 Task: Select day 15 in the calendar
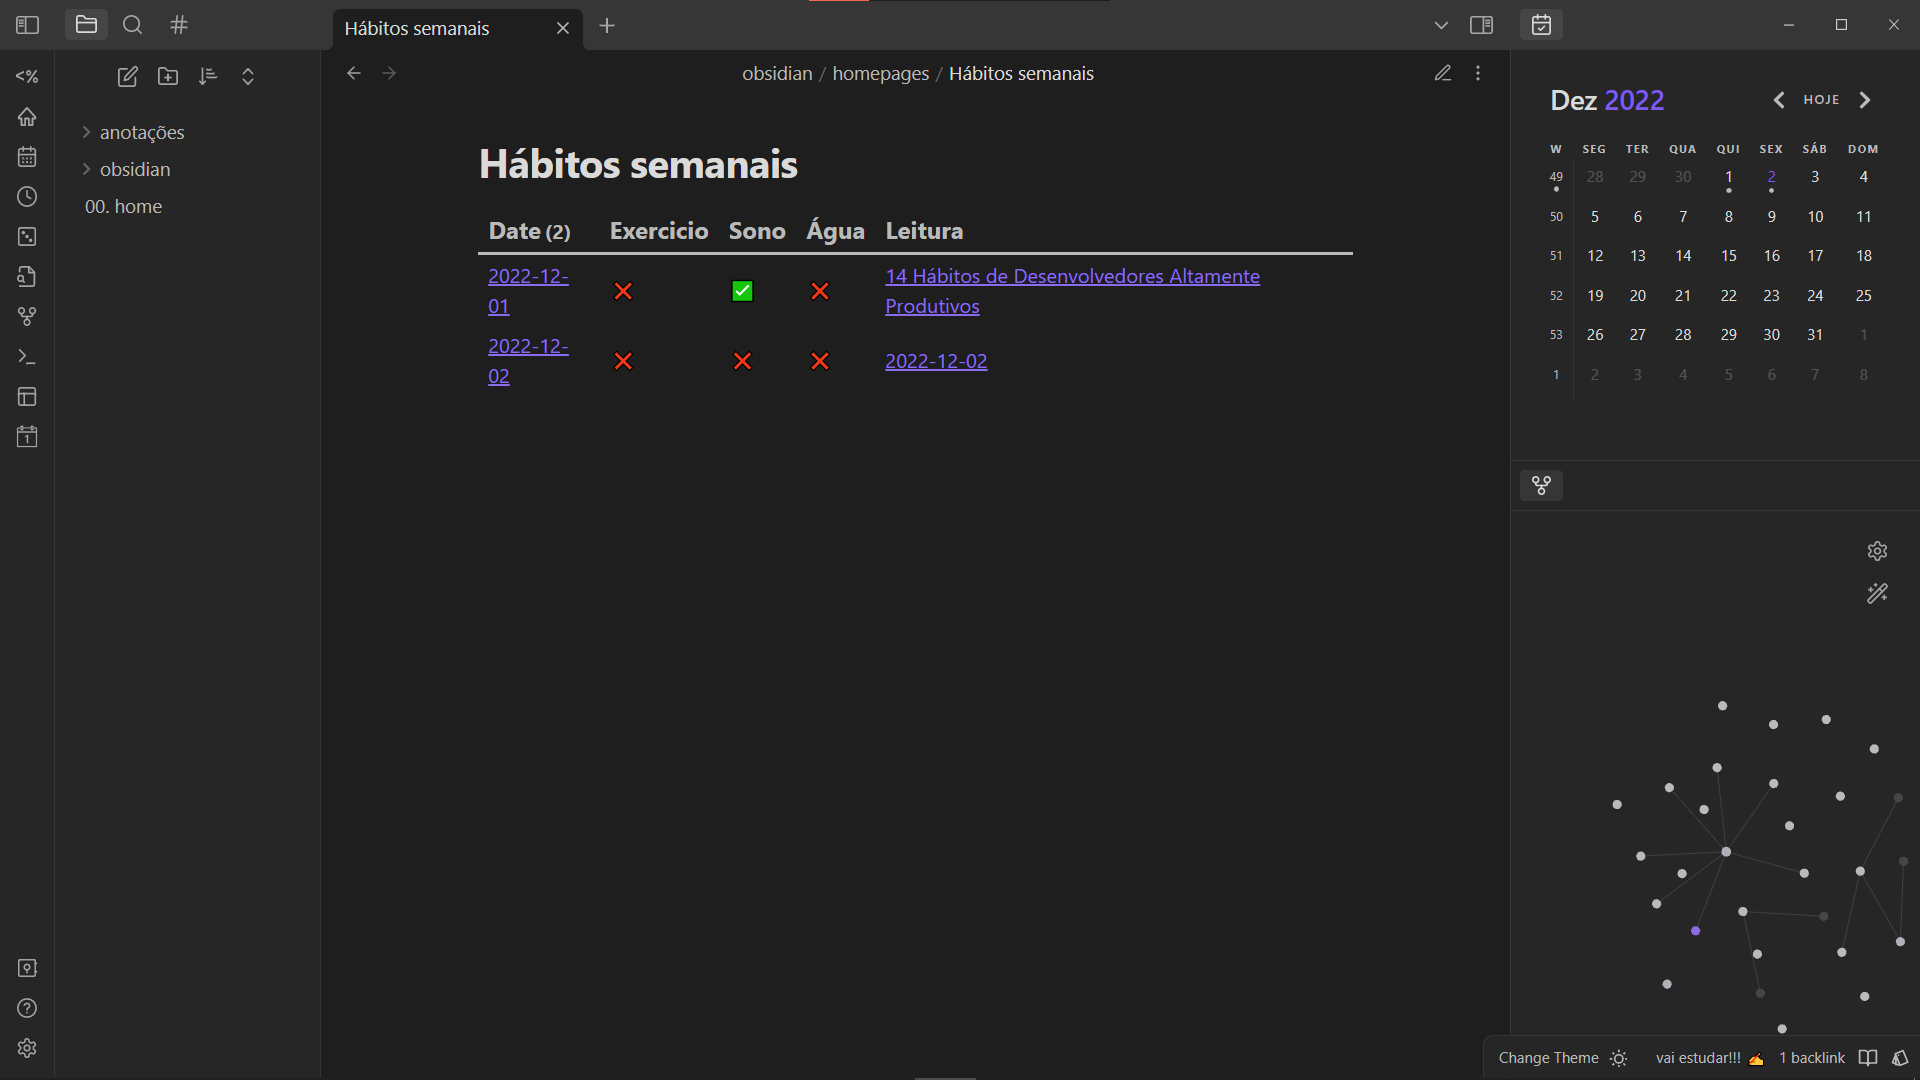[1728, 256]
